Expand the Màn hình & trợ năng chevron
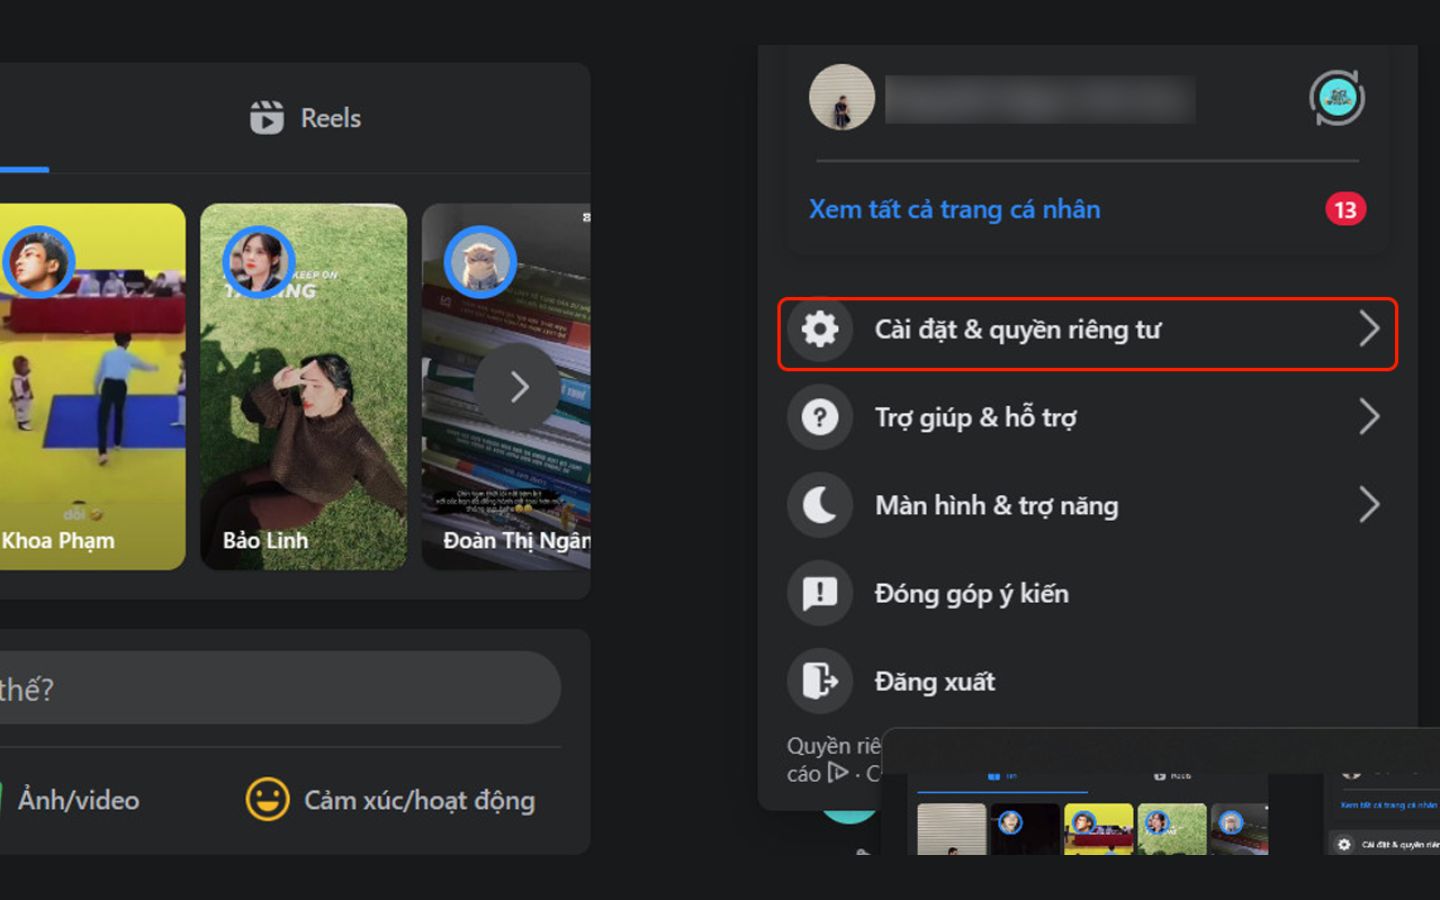Image resolution: width=1440 pixels, height=900 pixels. click(1369, 505)
